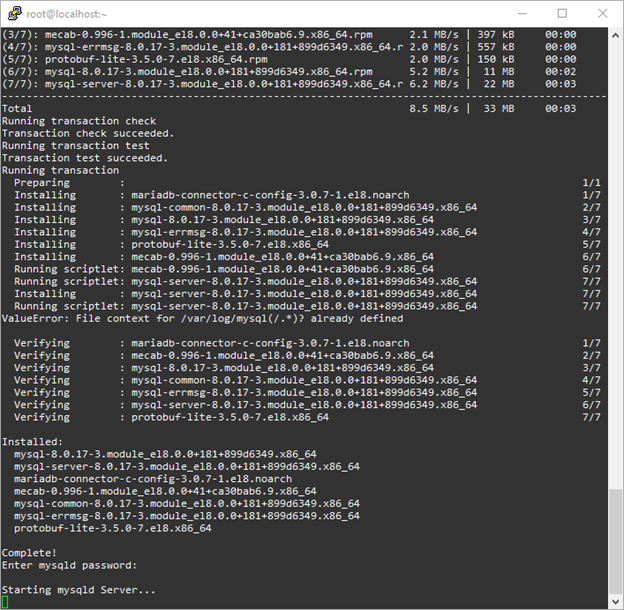Click 'Verifying : protobuf-lite' line

307,417
